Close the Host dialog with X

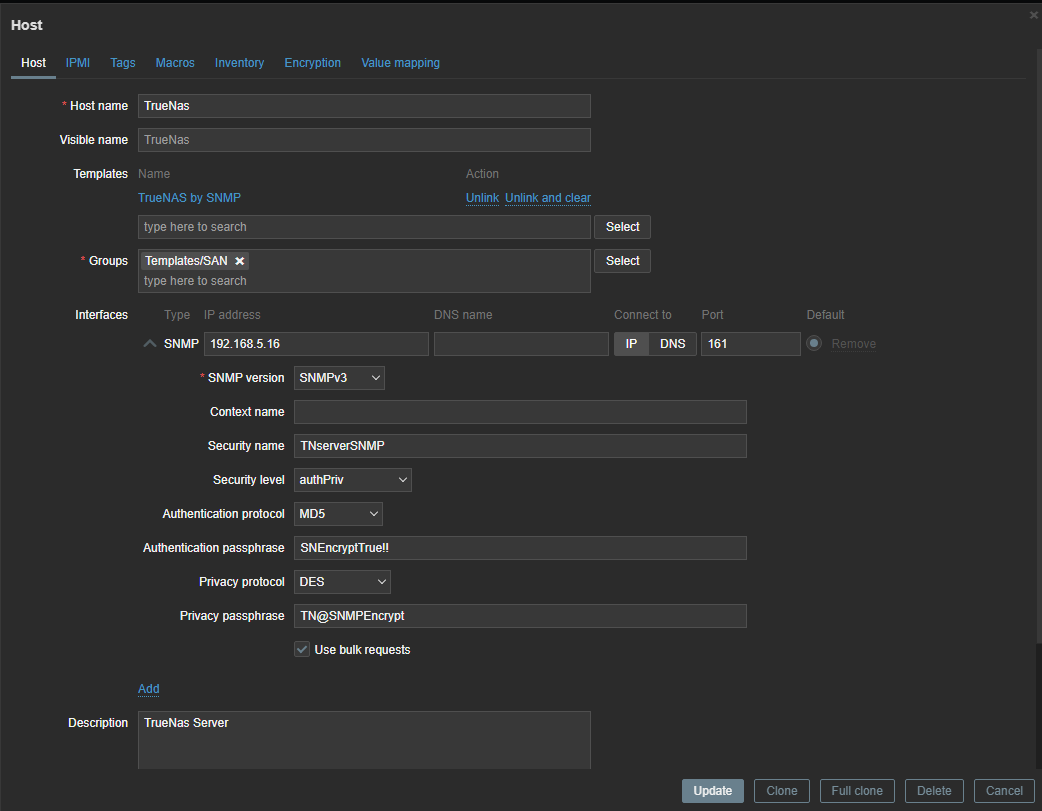pyautogui.click(x=1033, y=15)
